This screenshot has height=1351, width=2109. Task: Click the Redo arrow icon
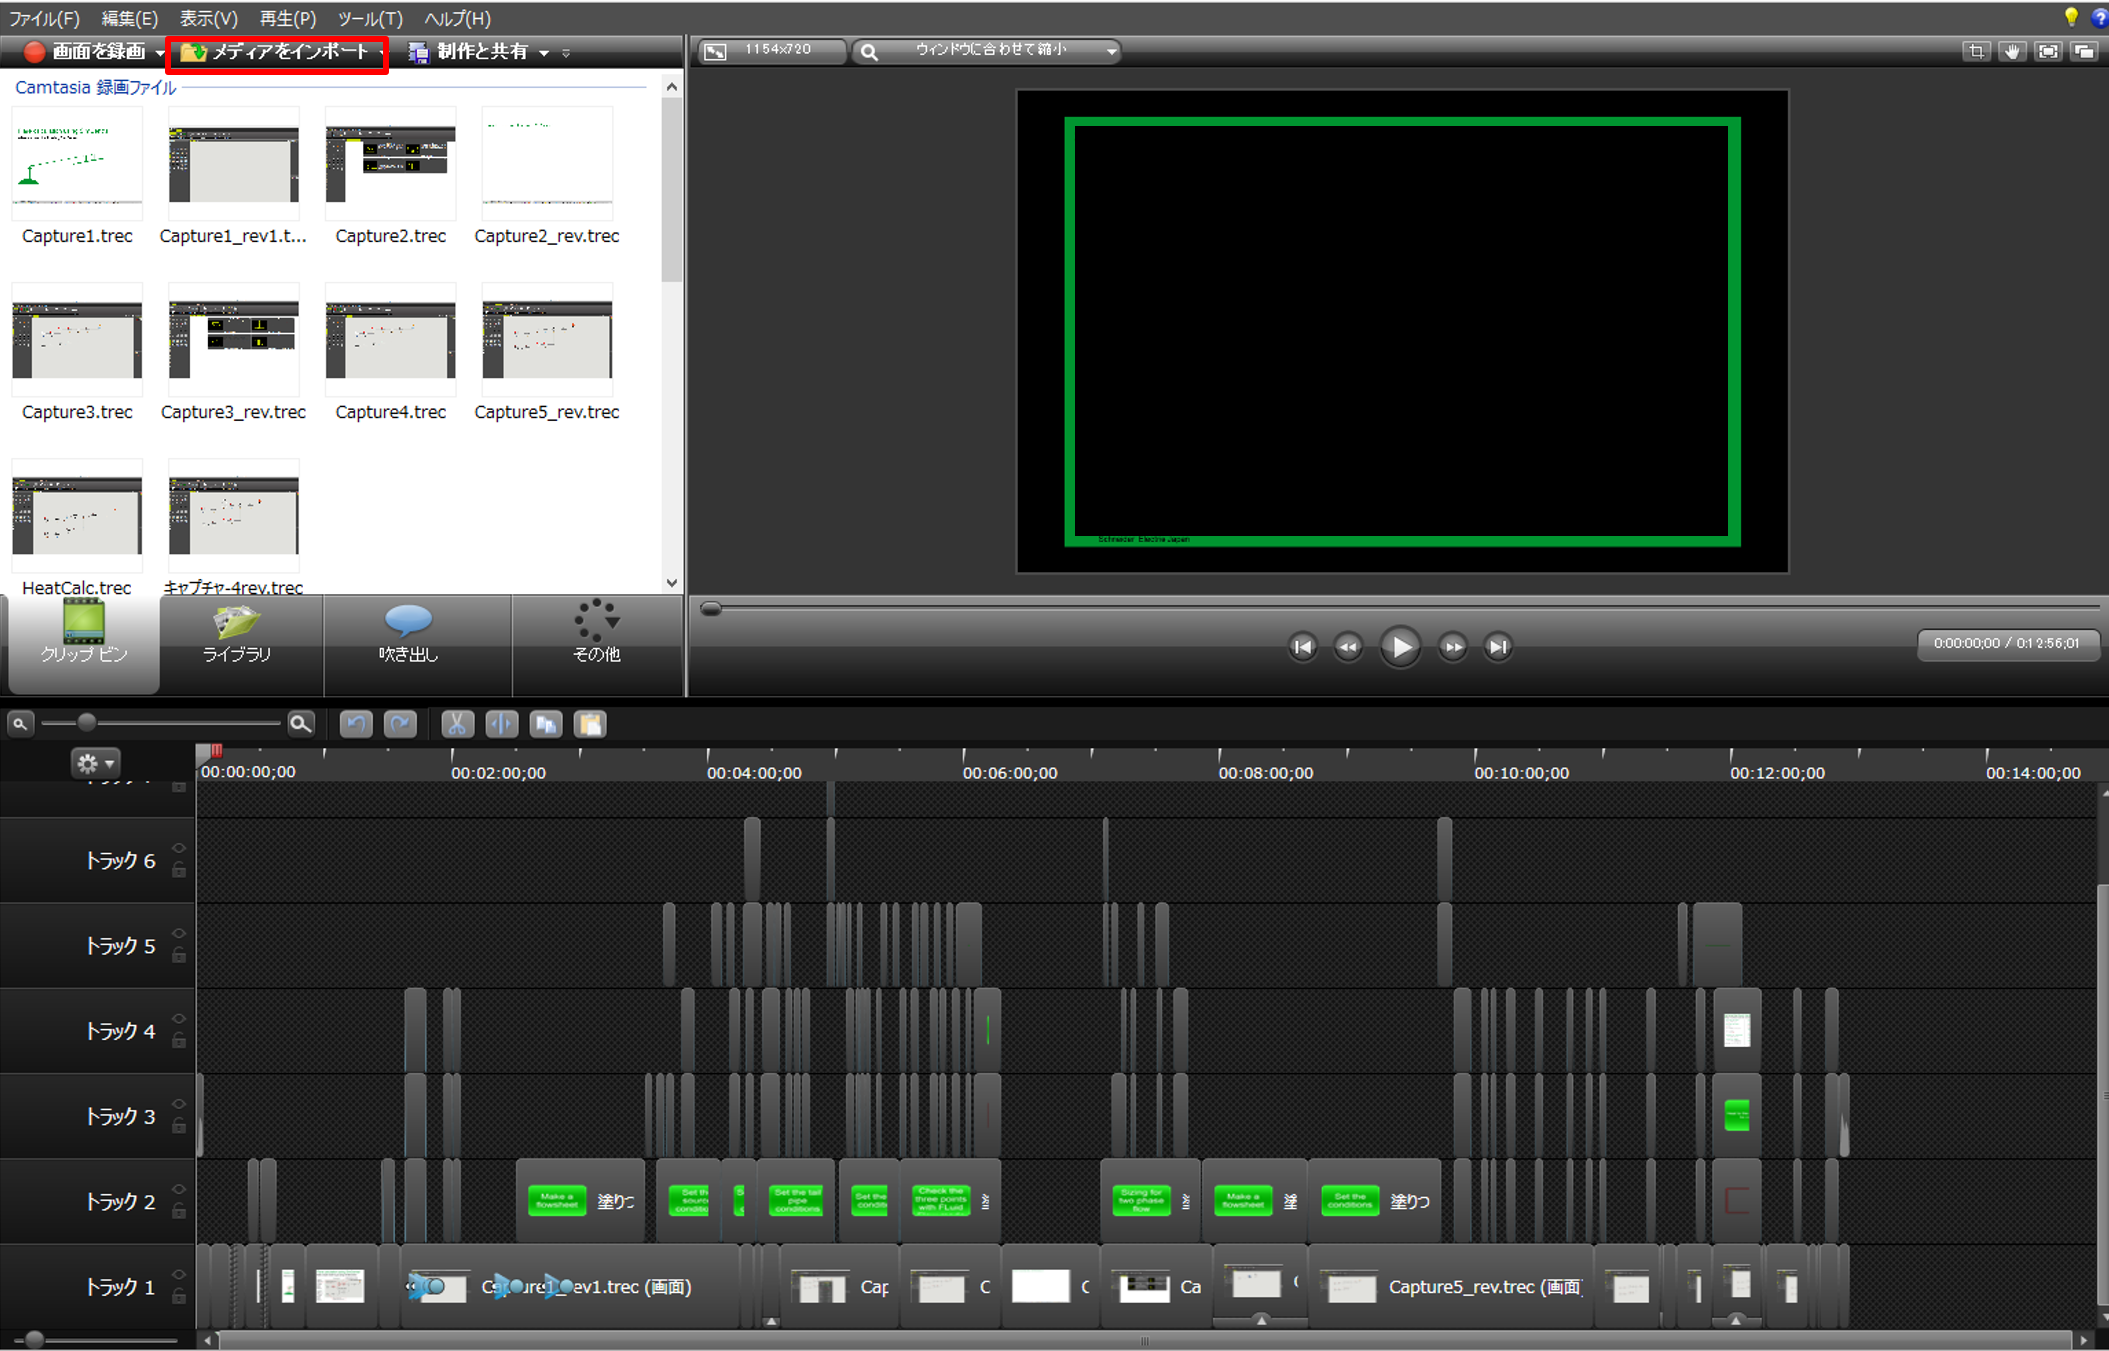[400, 724]
